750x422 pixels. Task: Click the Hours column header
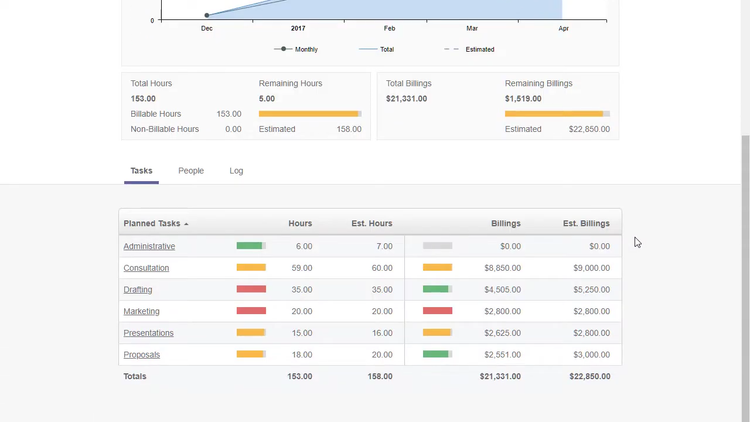pyautogui.click(x=300, y=223)
